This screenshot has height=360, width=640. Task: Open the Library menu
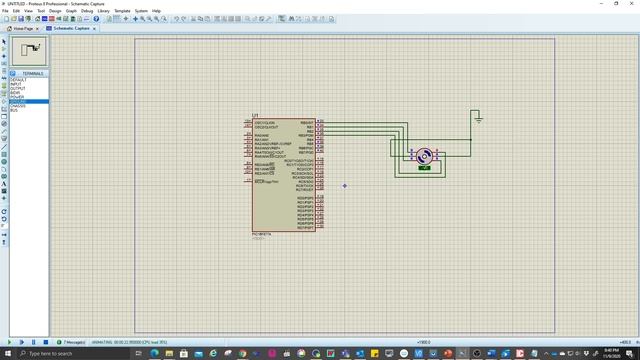103,11
